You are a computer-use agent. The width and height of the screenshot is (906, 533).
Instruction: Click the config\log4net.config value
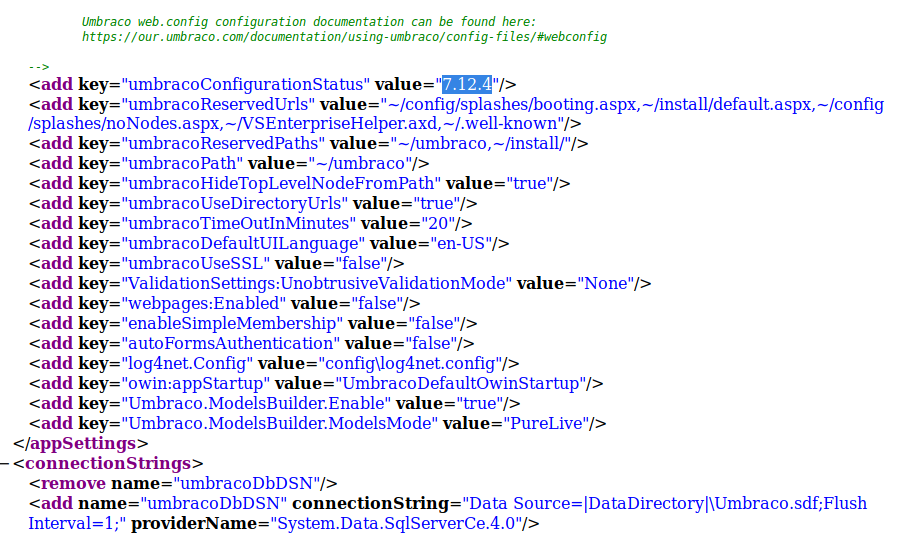(410, 364)
